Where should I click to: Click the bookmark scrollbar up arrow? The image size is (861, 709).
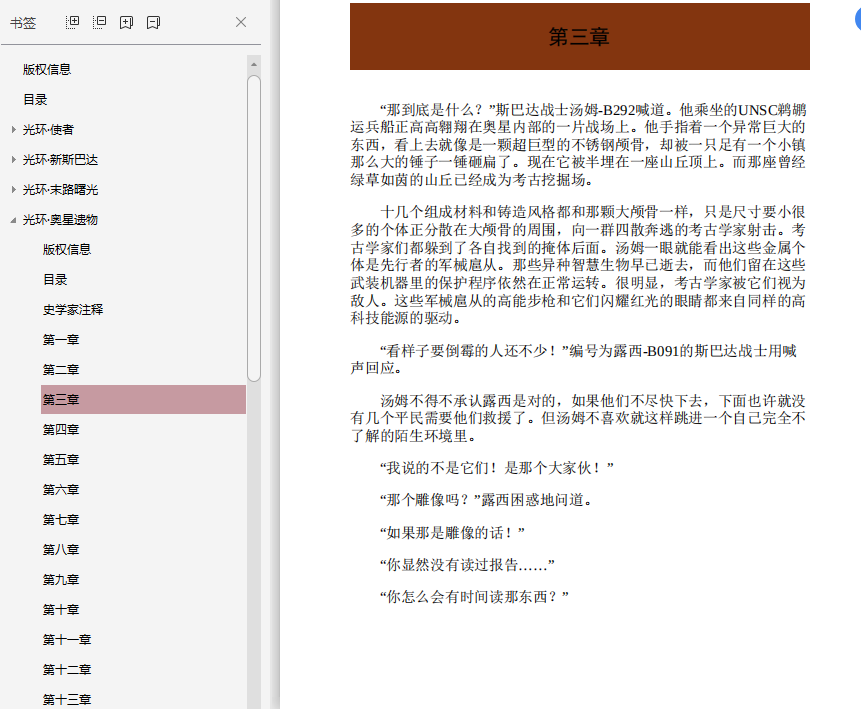254,64
